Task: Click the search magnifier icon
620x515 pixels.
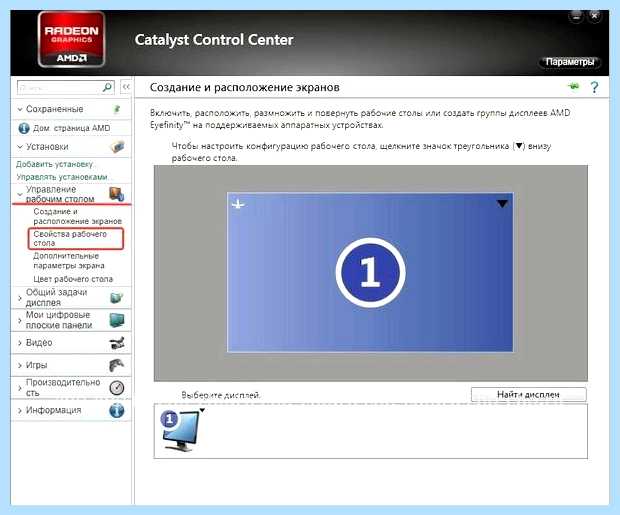Action: 107,87
